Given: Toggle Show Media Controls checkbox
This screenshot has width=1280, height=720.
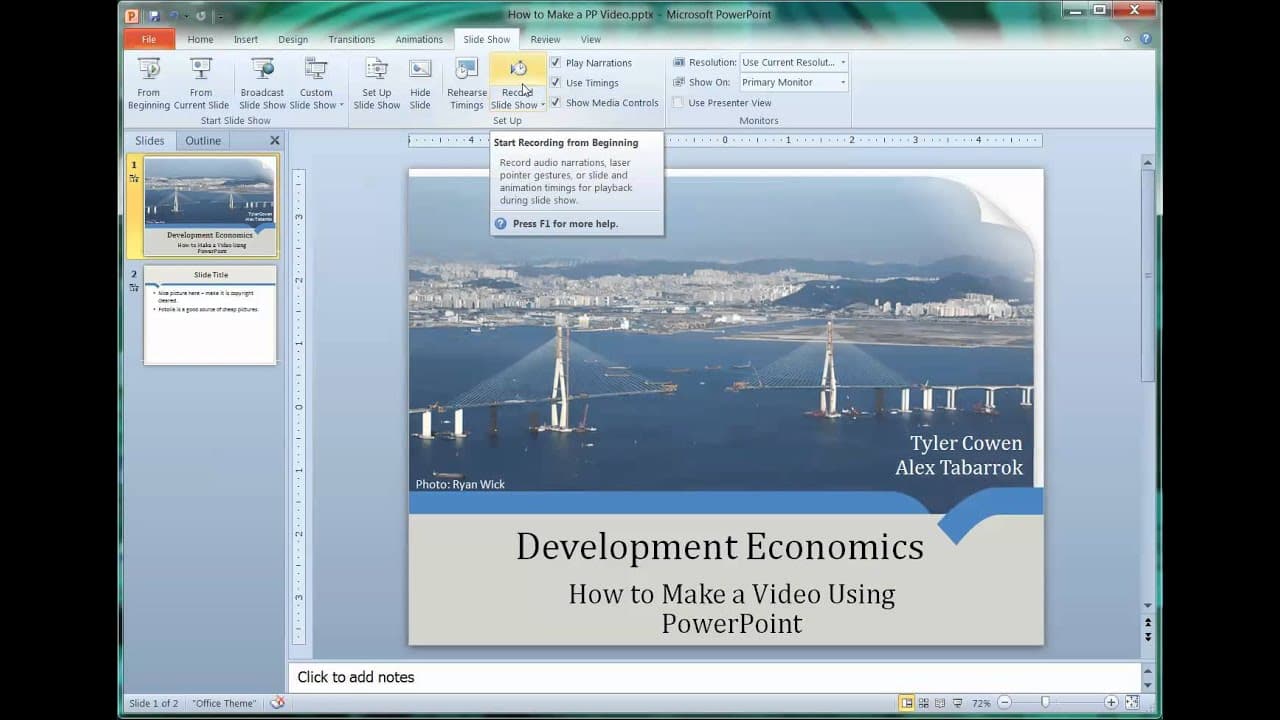Looking at the screenshot, I should point(556,102).
